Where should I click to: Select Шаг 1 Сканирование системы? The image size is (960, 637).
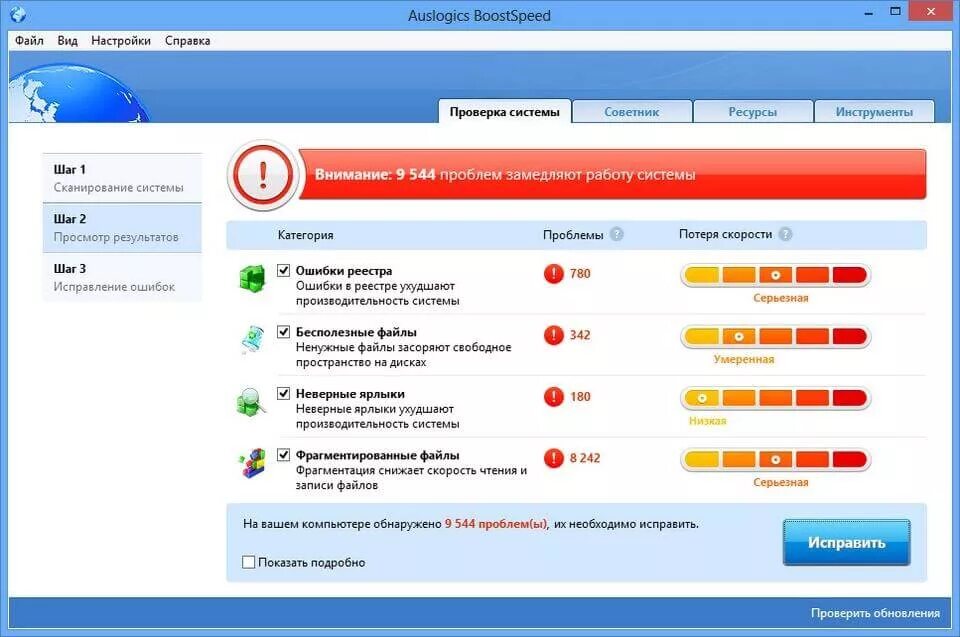(x=122, y=178)
